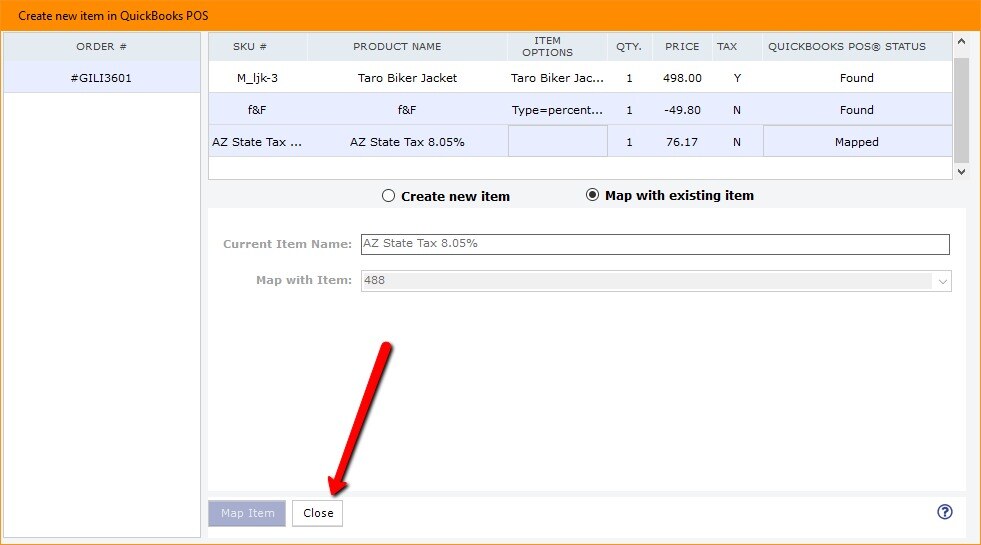Select the f&F discount product row
981x545 pixels.
(407, 110)
